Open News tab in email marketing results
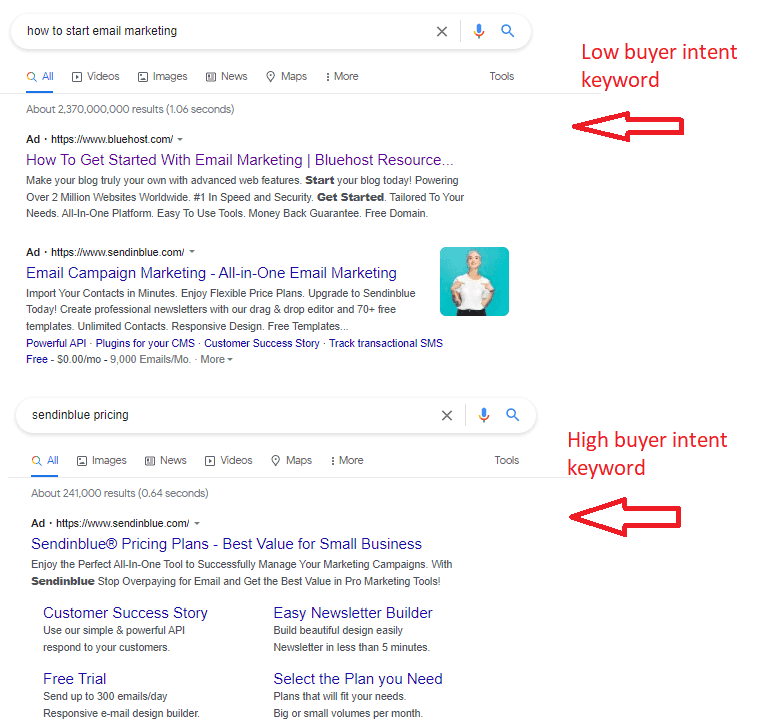Screen dimensions: 773x728 tap(226, 76)
